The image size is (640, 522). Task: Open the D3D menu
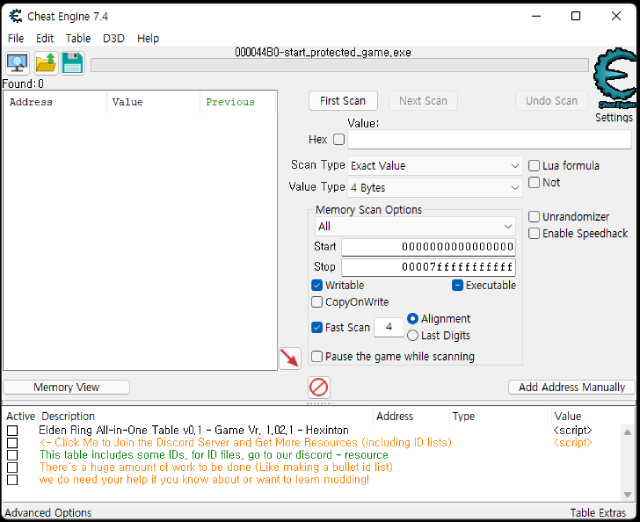pyautogui.click(x=113, y=38)
